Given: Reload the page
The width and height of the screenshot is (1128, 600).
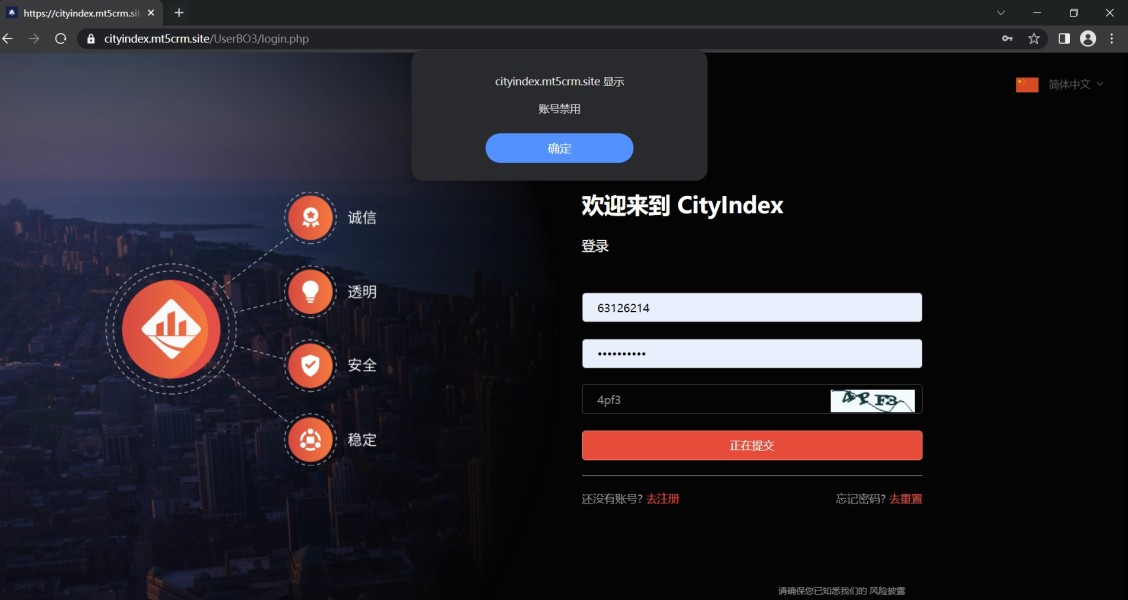Looking at the screenshot, I should [60, 39].
